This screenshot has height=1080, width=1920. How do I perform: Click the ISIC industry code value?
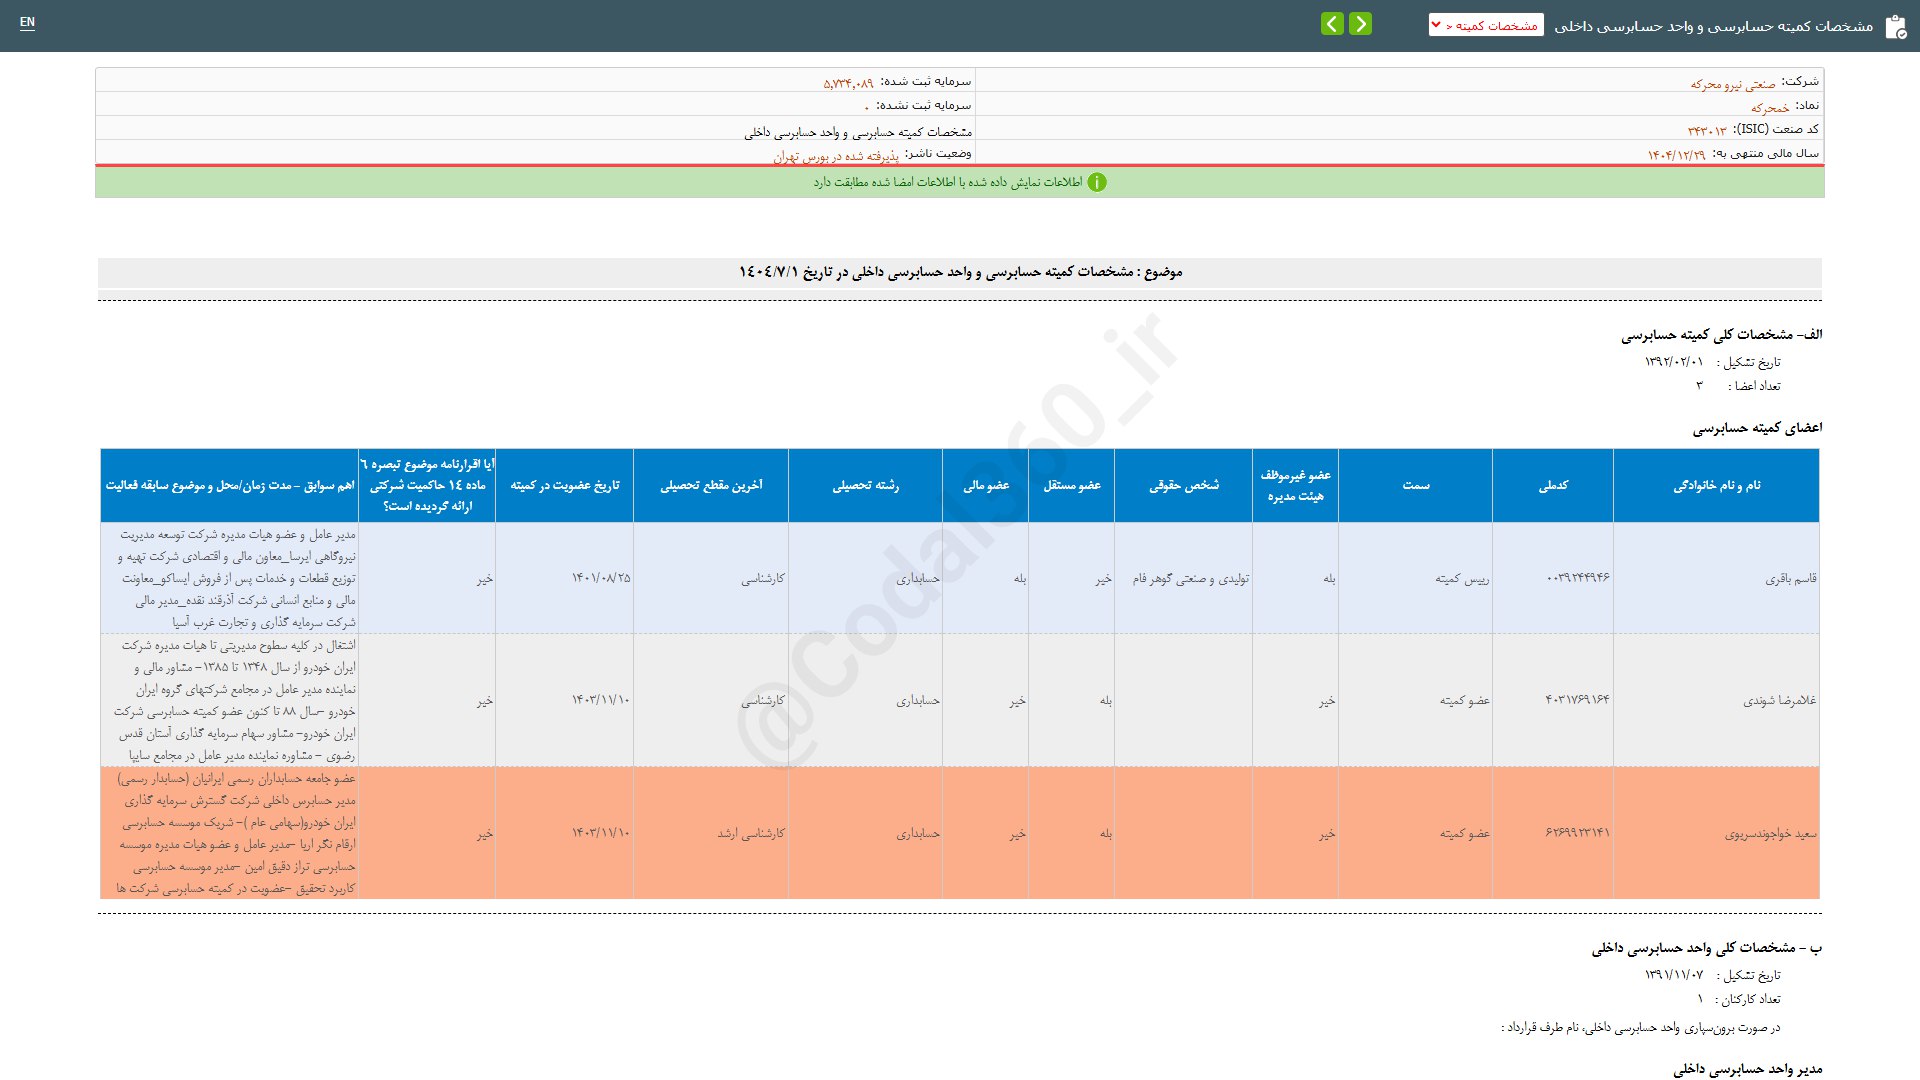pos(1707,131)
